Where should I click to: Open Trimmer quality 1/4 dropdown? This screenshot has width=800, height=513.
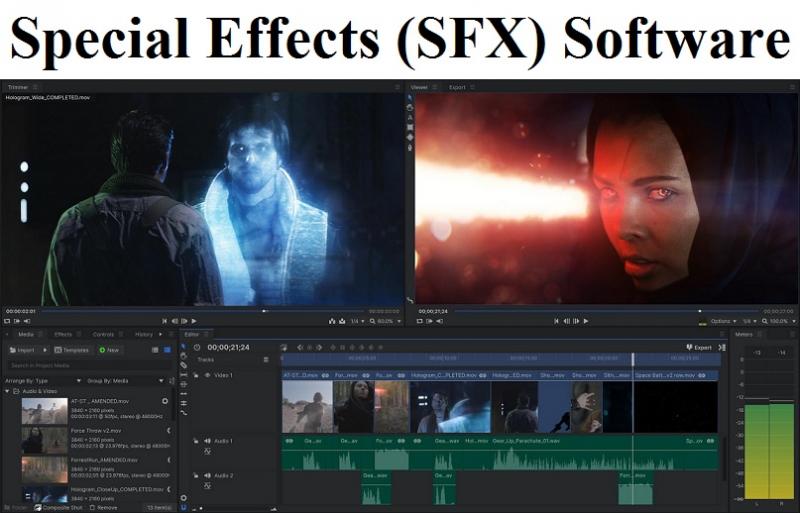tap(357, 321)
